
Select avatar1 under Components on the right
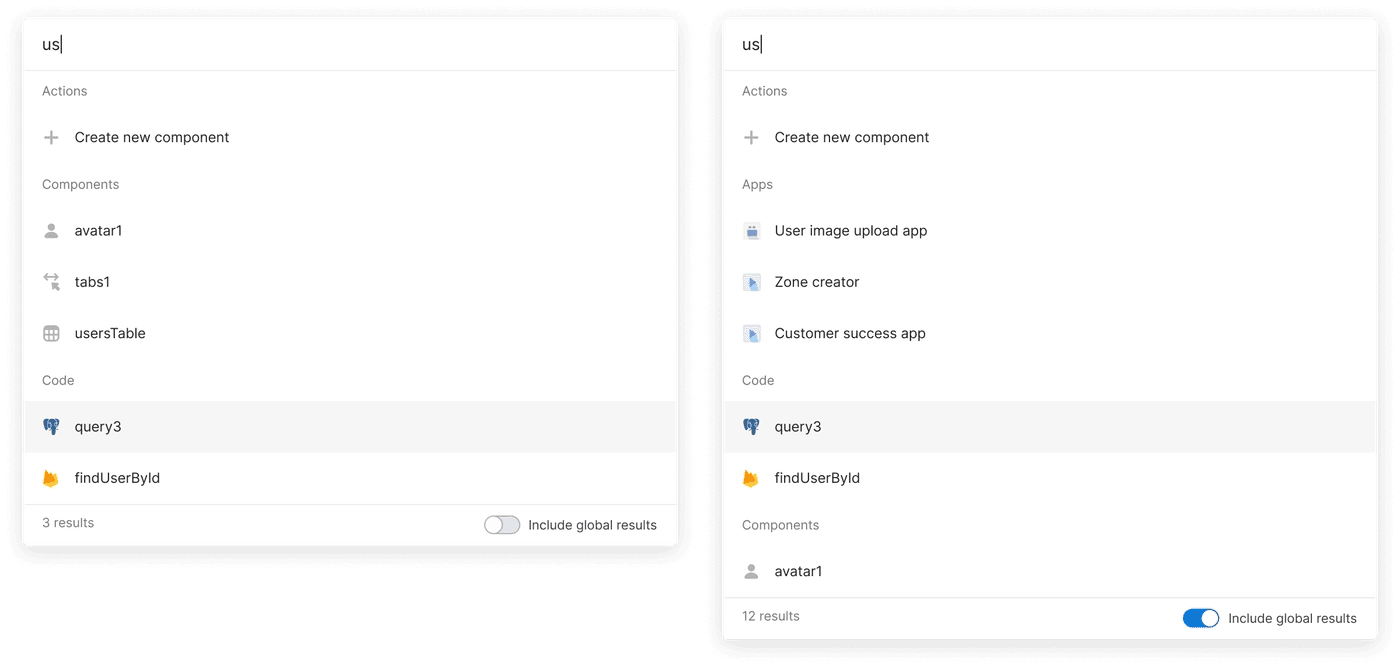798,571
